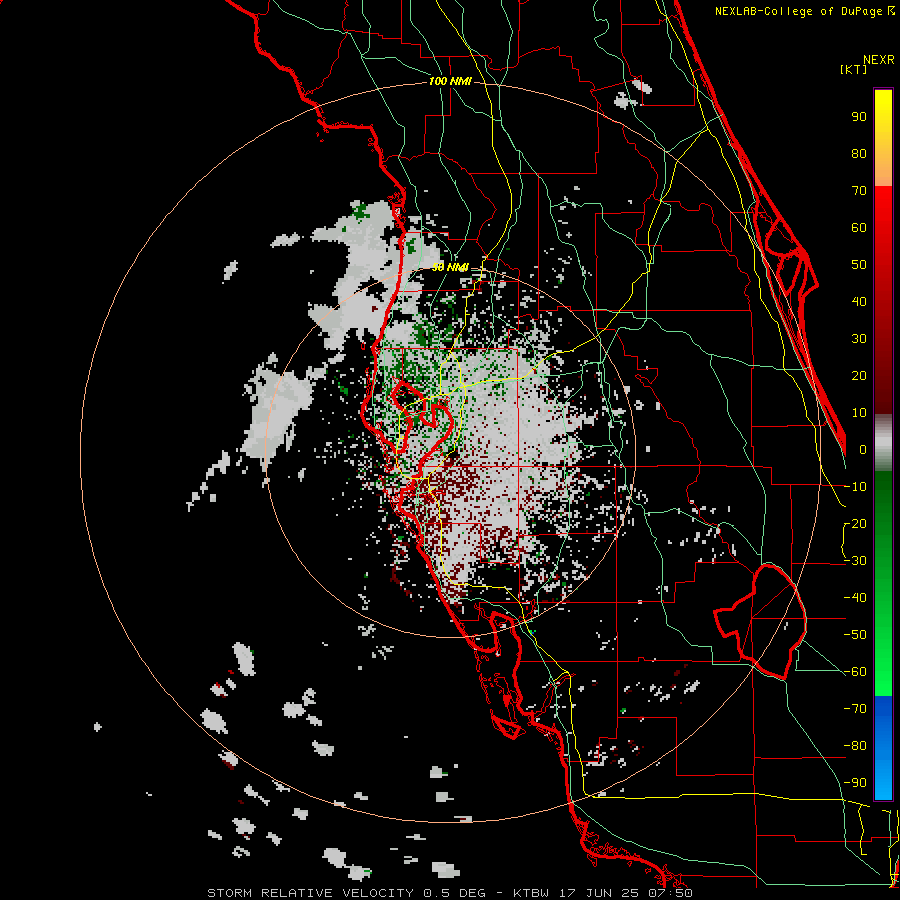
Task: Pick the green segment of the color bar
Action: (883, 584)
